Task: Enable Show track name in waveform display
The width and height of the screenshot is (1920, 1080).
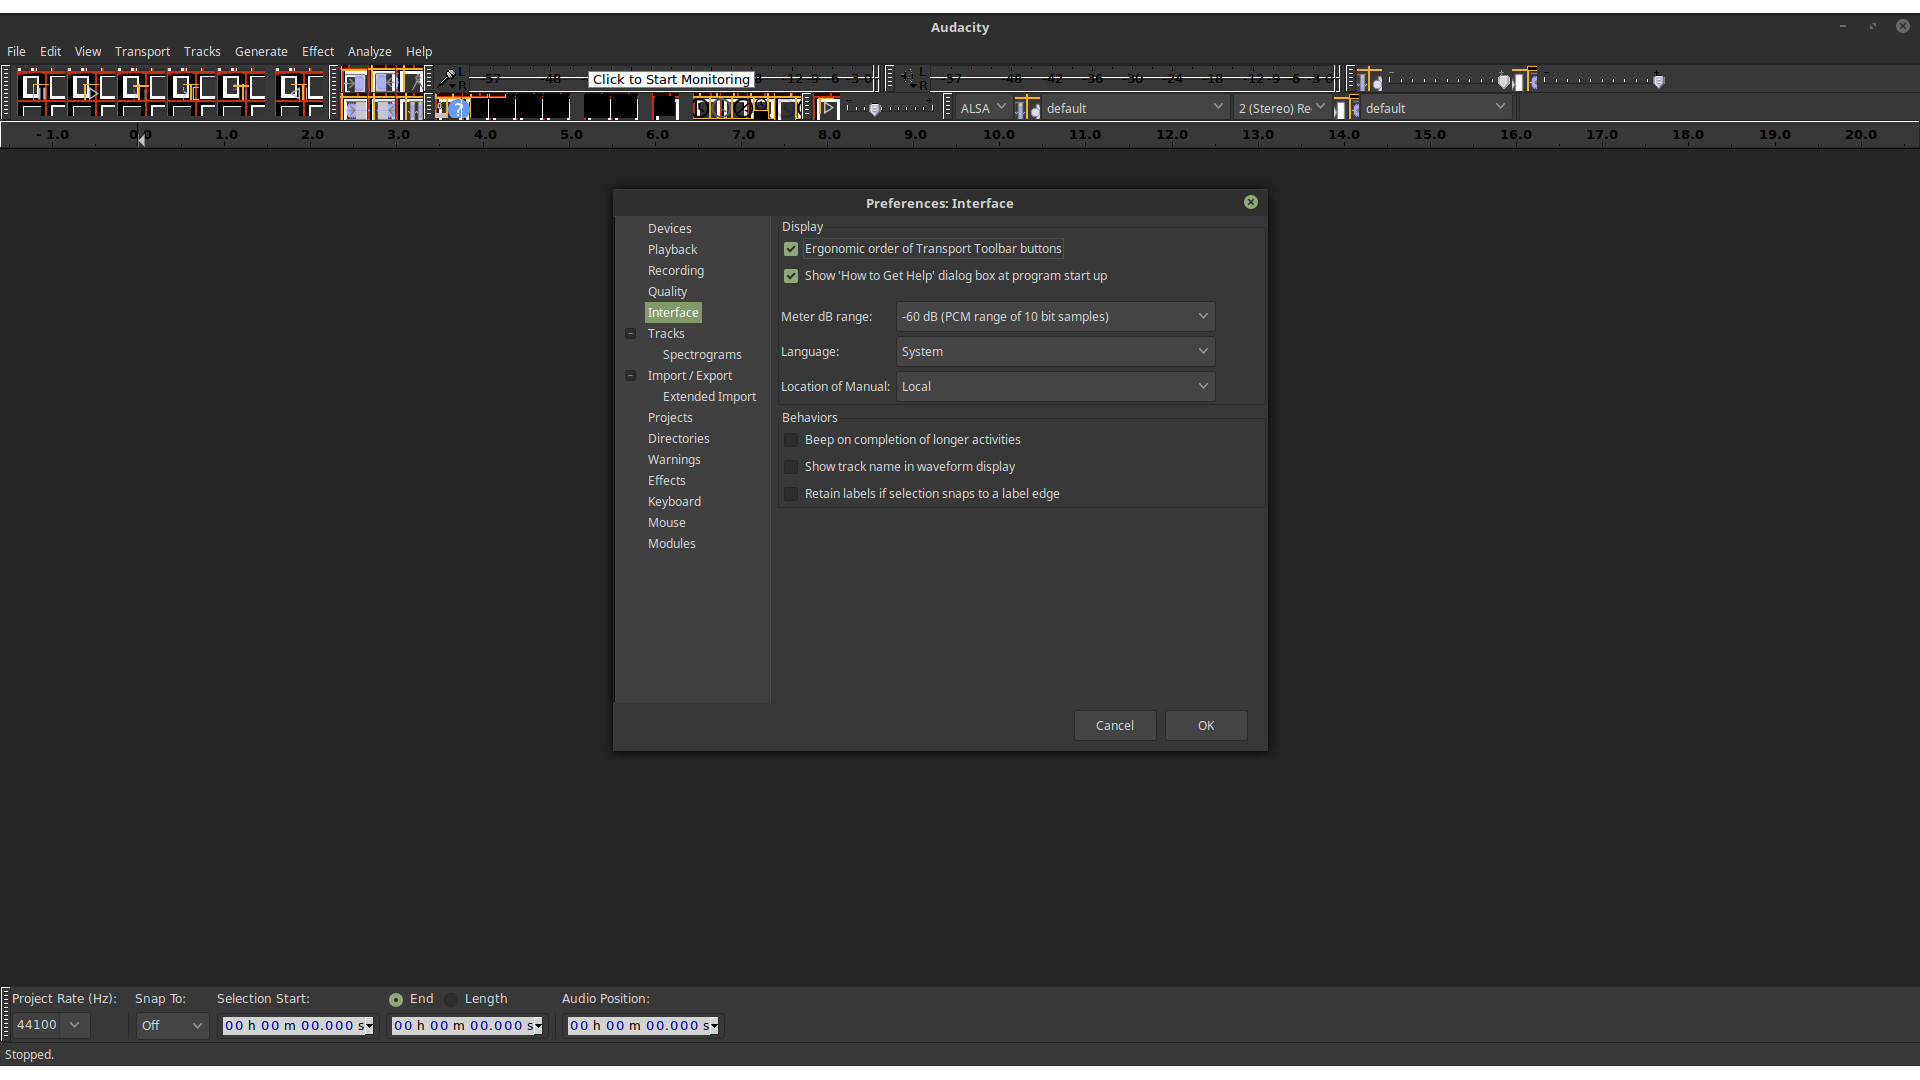Action: [791, 467]
